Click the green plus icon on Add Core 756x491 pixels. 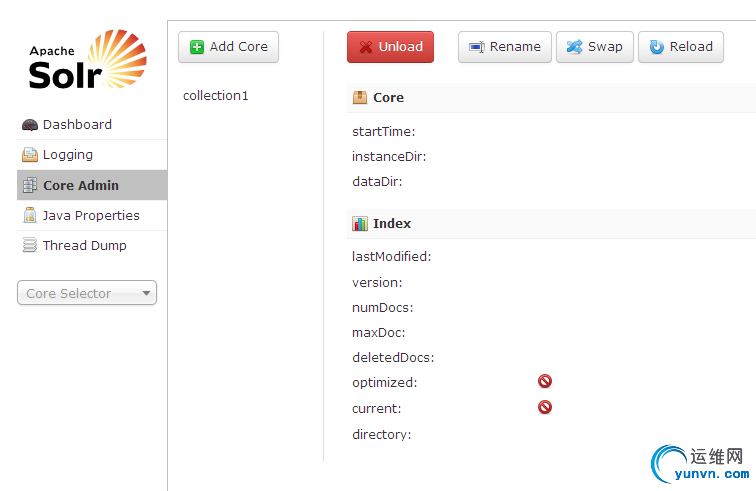point(197,47)
